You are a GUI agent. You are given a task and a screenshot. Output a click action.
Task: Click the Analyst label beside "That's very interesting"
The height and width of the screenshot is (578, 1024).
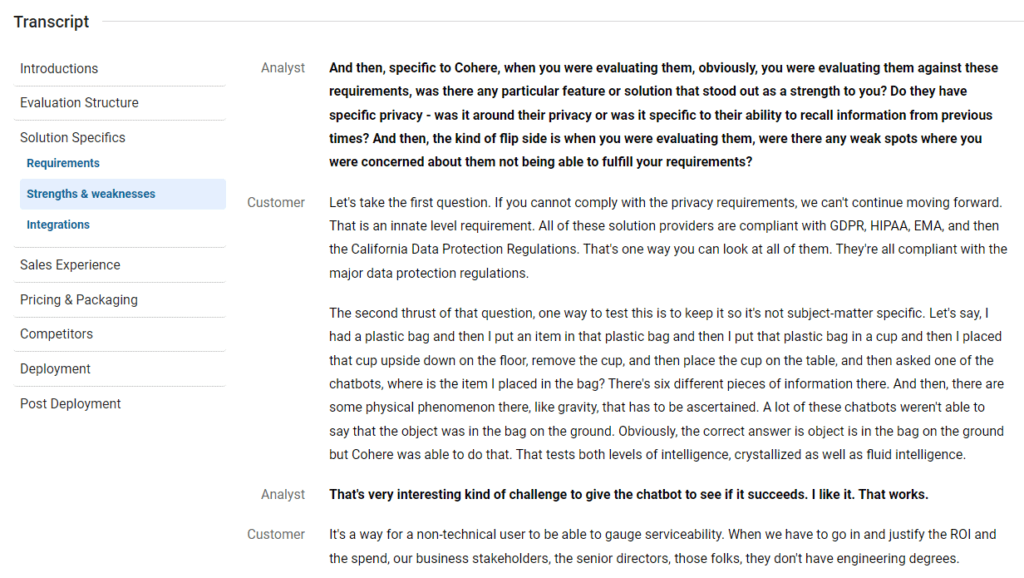click(283, 495)
